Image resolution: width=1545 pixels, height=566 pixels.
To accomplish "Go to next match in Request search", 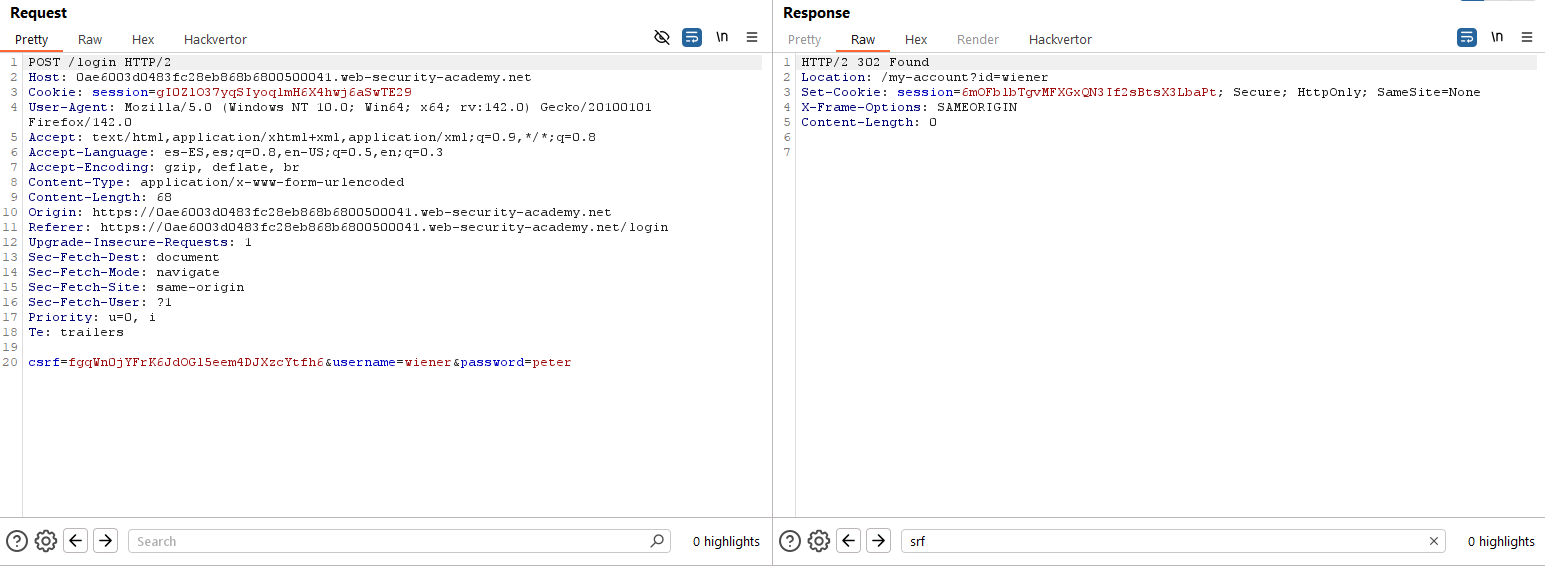I will click(x=105, y=541).
